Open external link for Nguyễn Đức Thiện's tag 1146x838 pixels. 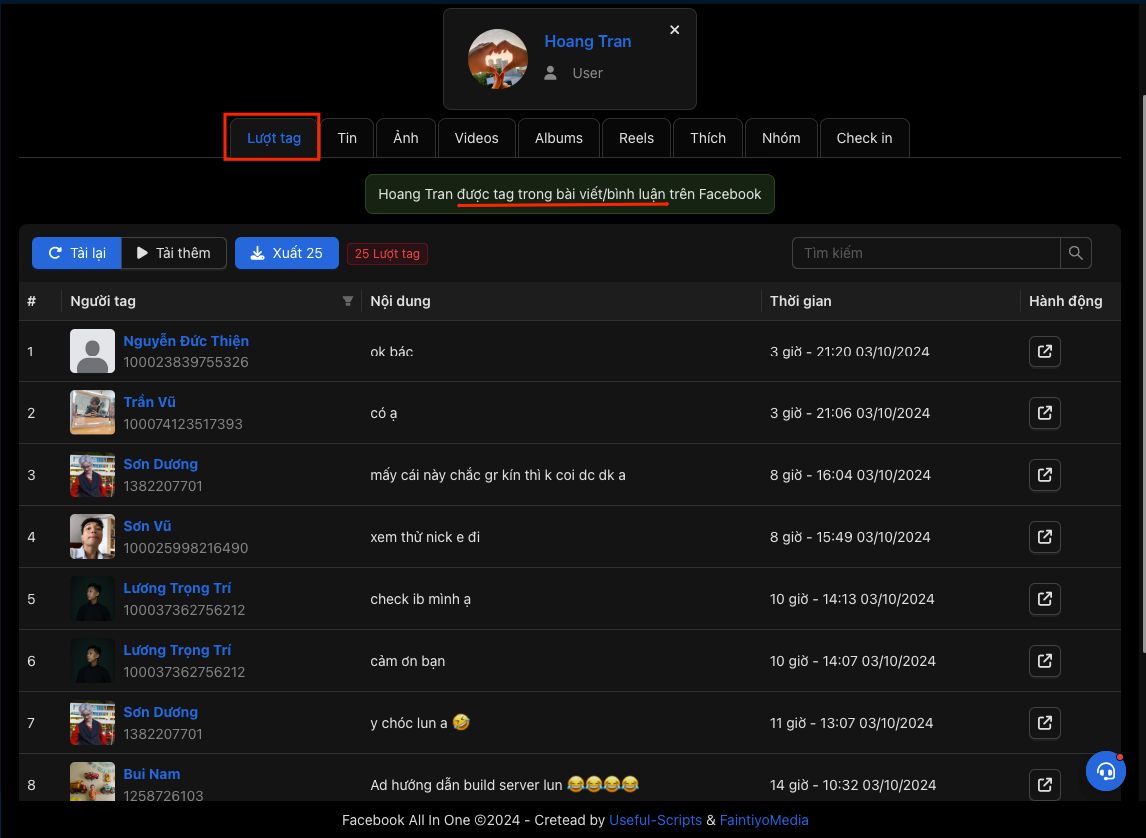[1044, 351]
